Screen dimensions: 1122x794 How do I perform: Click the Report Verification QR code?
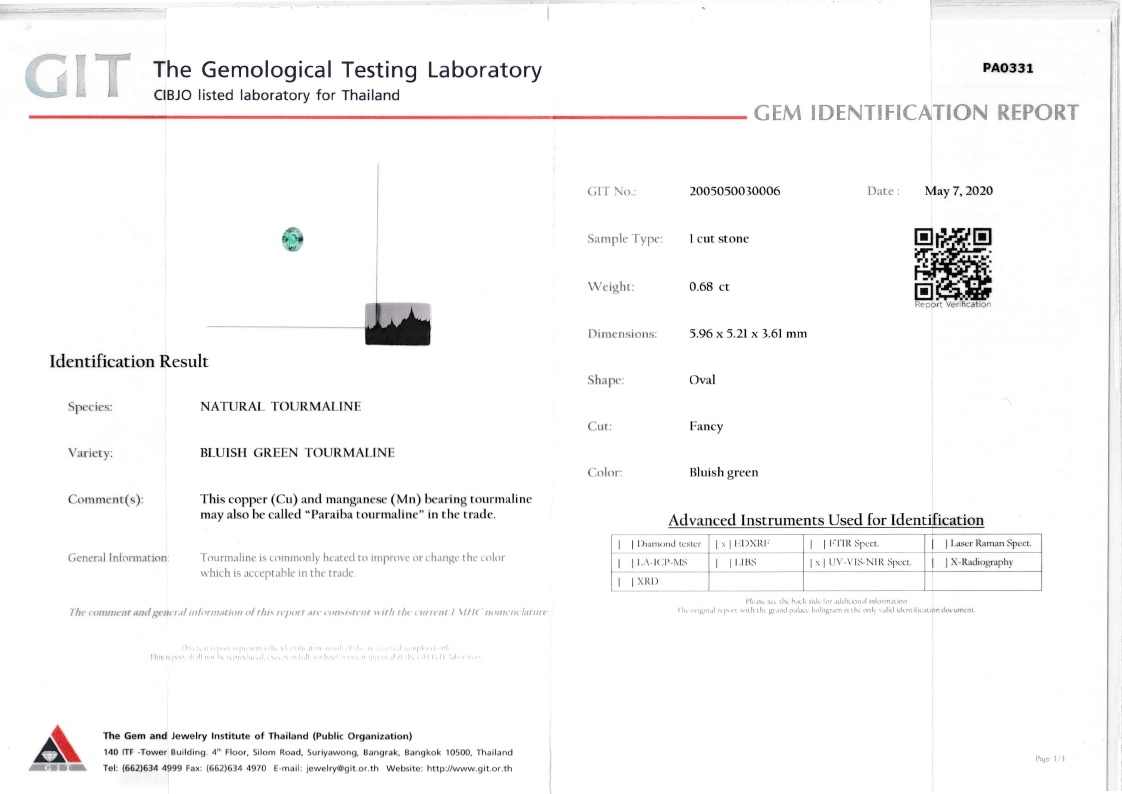point(952,264)
